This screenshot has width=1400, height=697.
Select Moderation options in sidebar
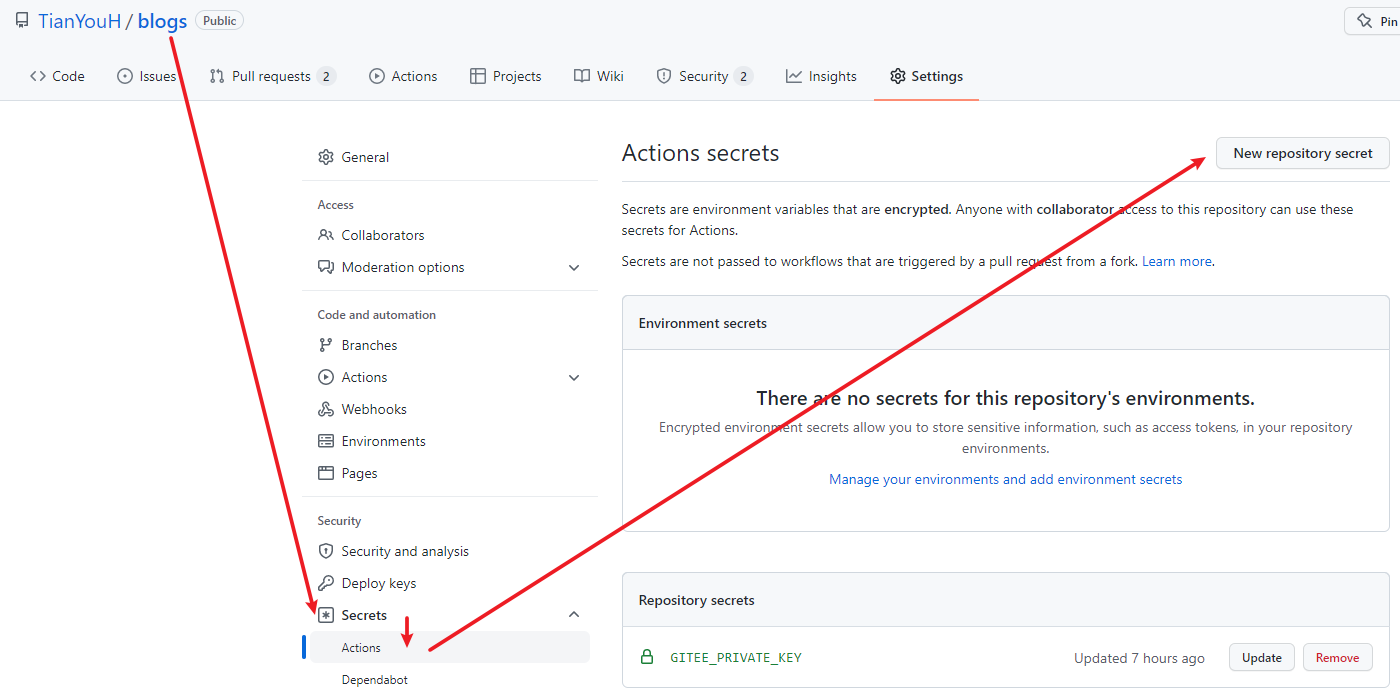point(450,267)
